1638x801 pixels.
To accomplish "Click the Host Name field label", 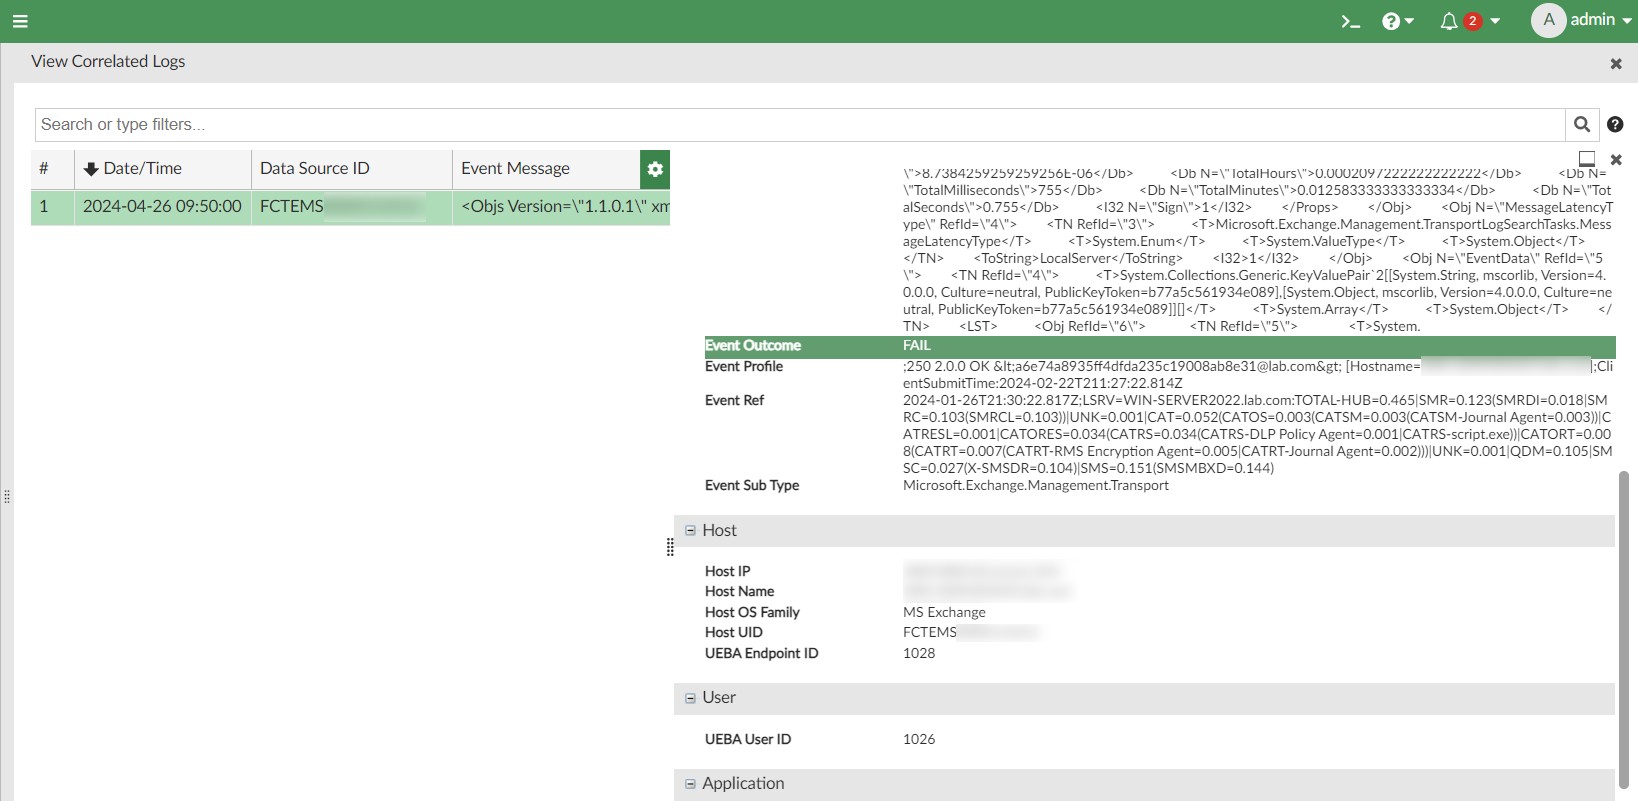I will tap(739, 592).
